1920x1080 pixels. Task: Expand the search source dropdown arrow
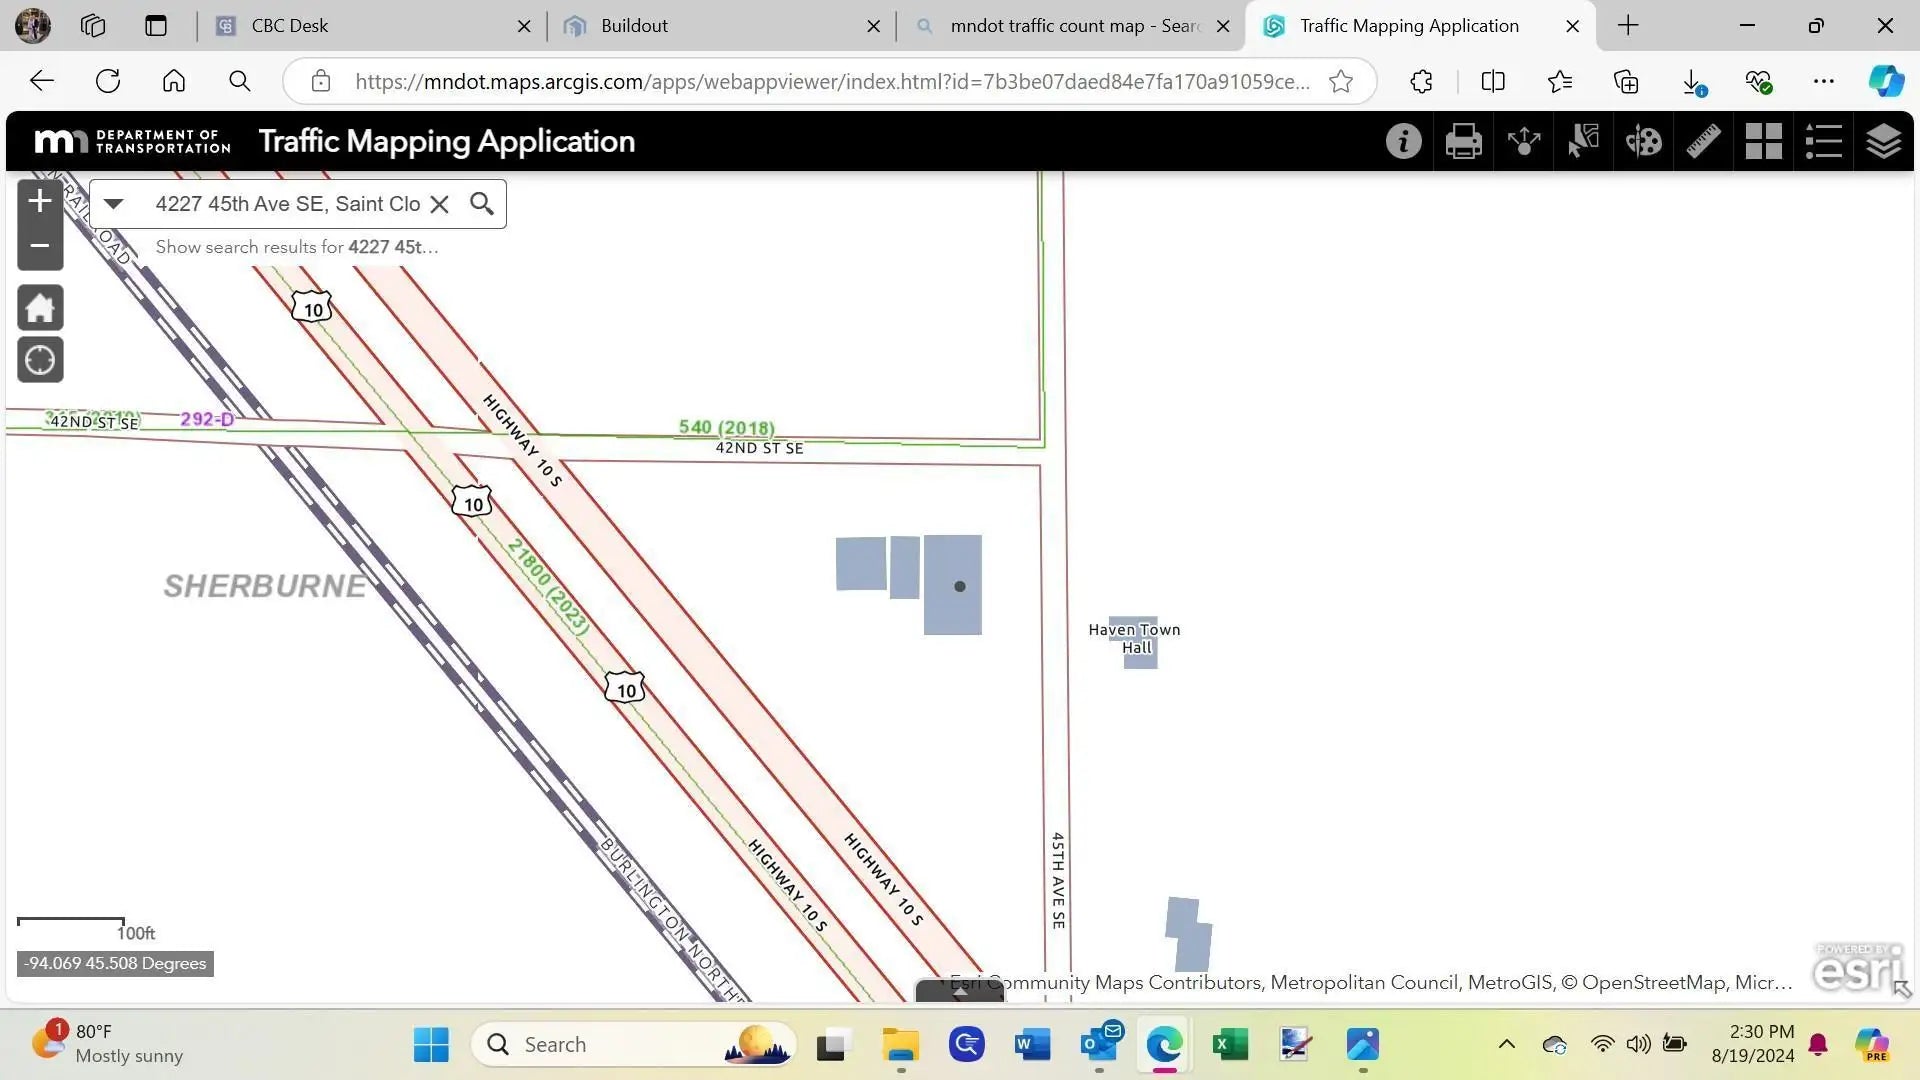click(113, 204)
